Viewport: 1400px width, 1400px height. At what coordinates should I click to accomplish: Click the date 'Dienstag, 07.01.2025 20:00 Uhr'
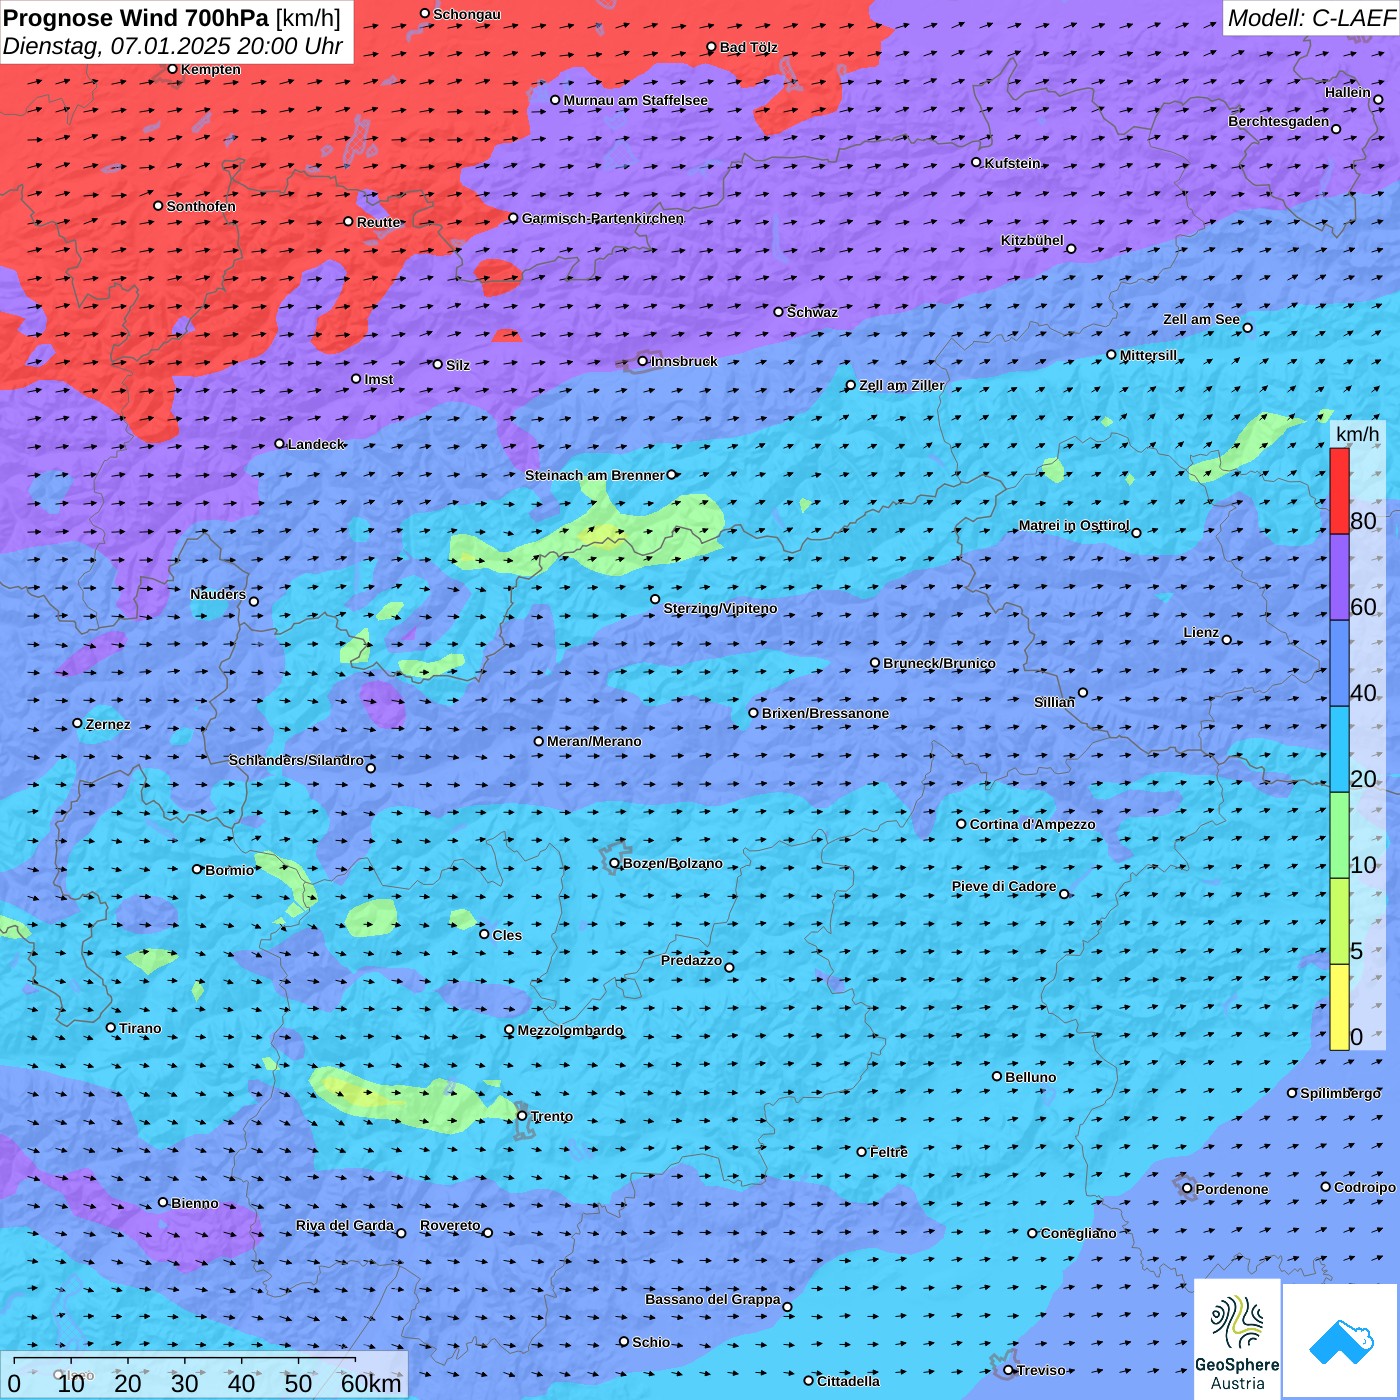(x=173, y=46)
